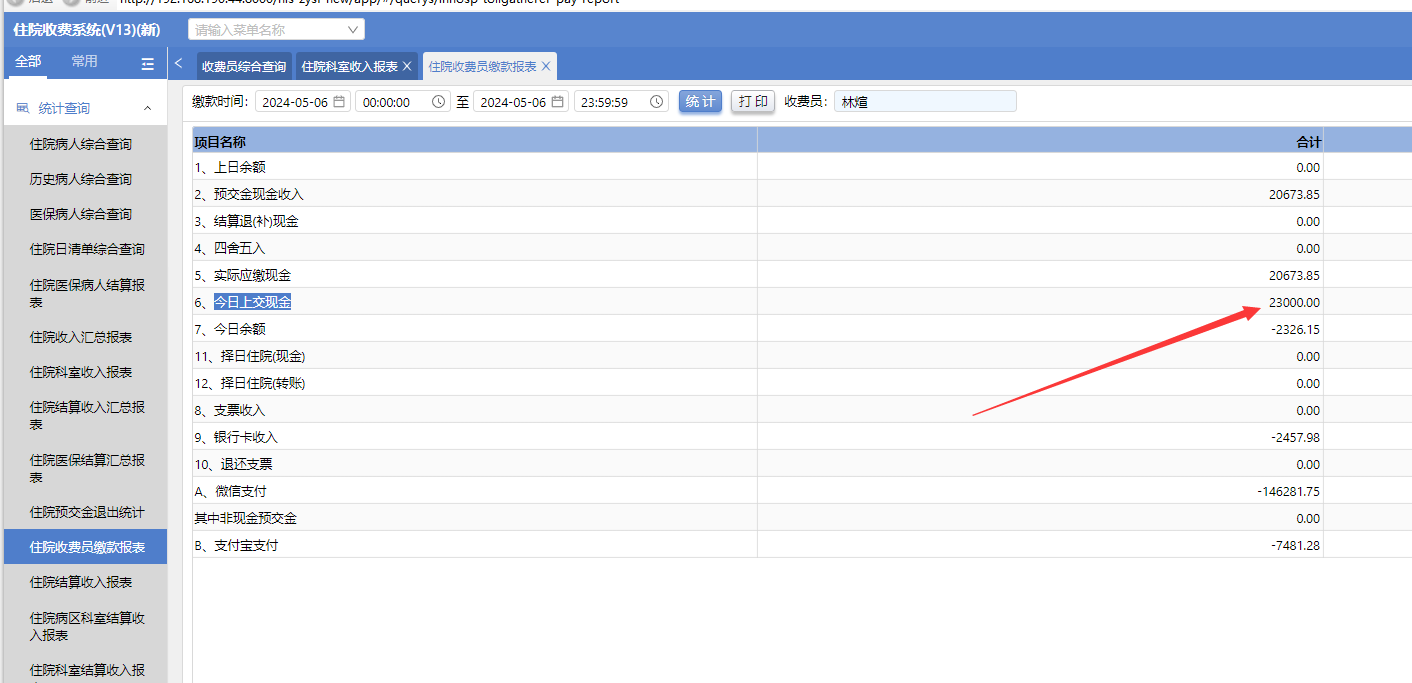Select row B、支付宝支付
Viewport: 1412px width, 683px height.
pyautogui.click(x=802, y=545)
